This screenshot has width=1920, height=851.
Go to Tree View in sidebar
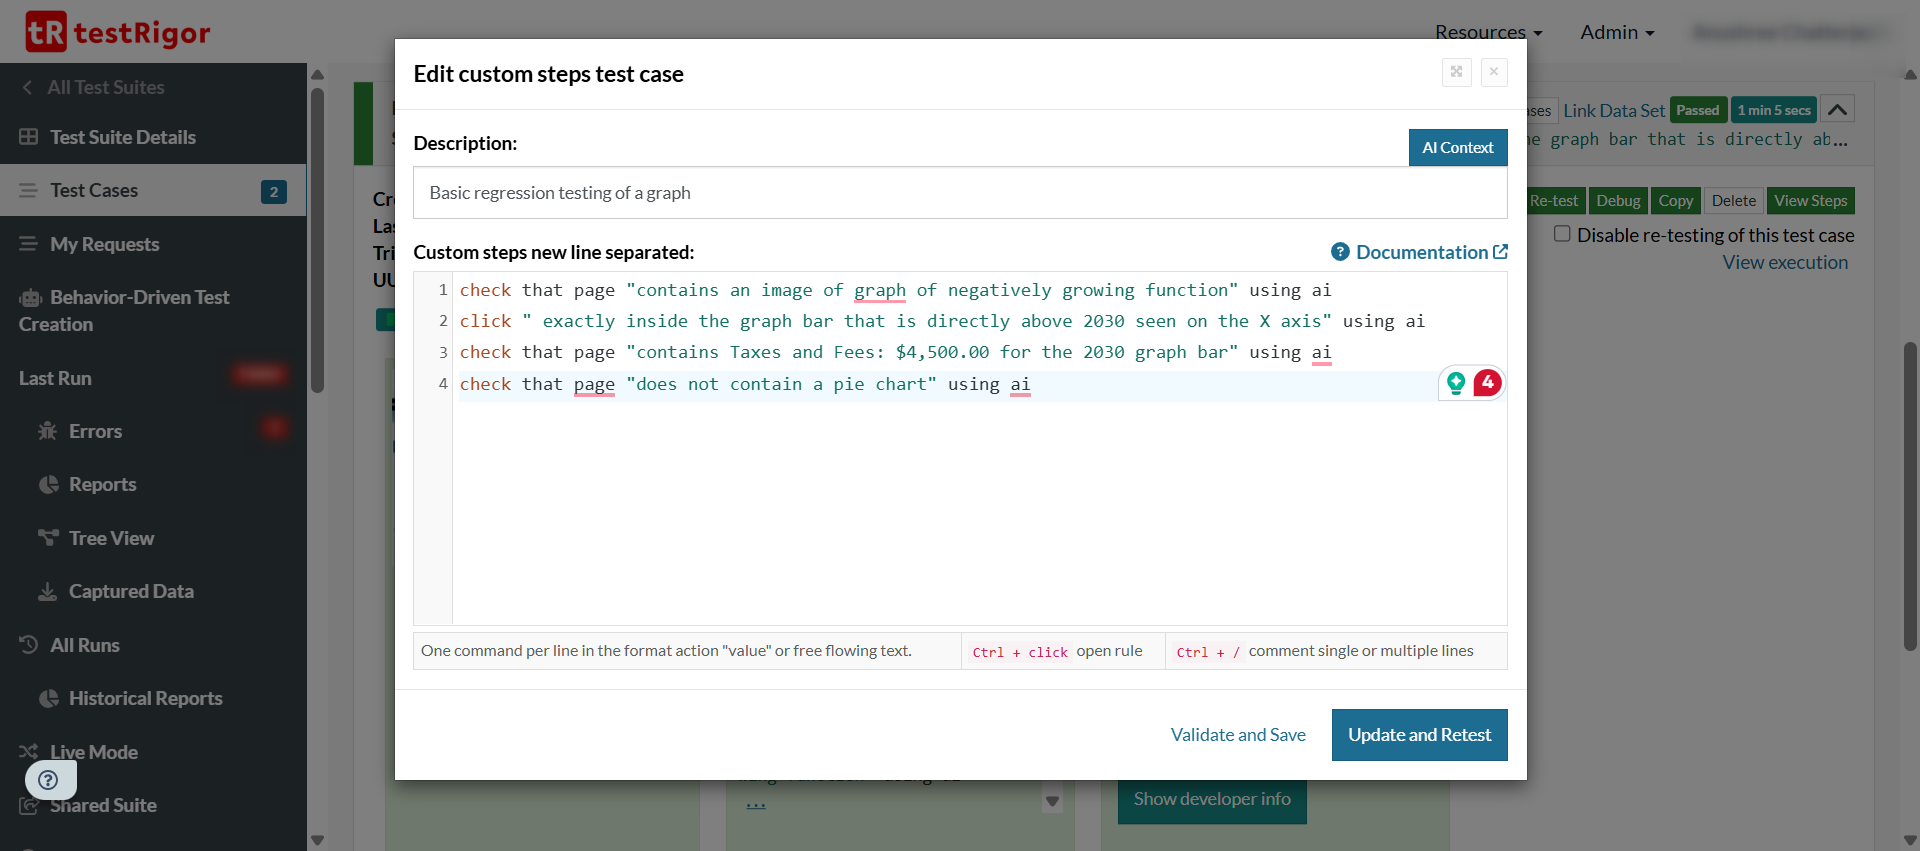(x=111, y=538)
